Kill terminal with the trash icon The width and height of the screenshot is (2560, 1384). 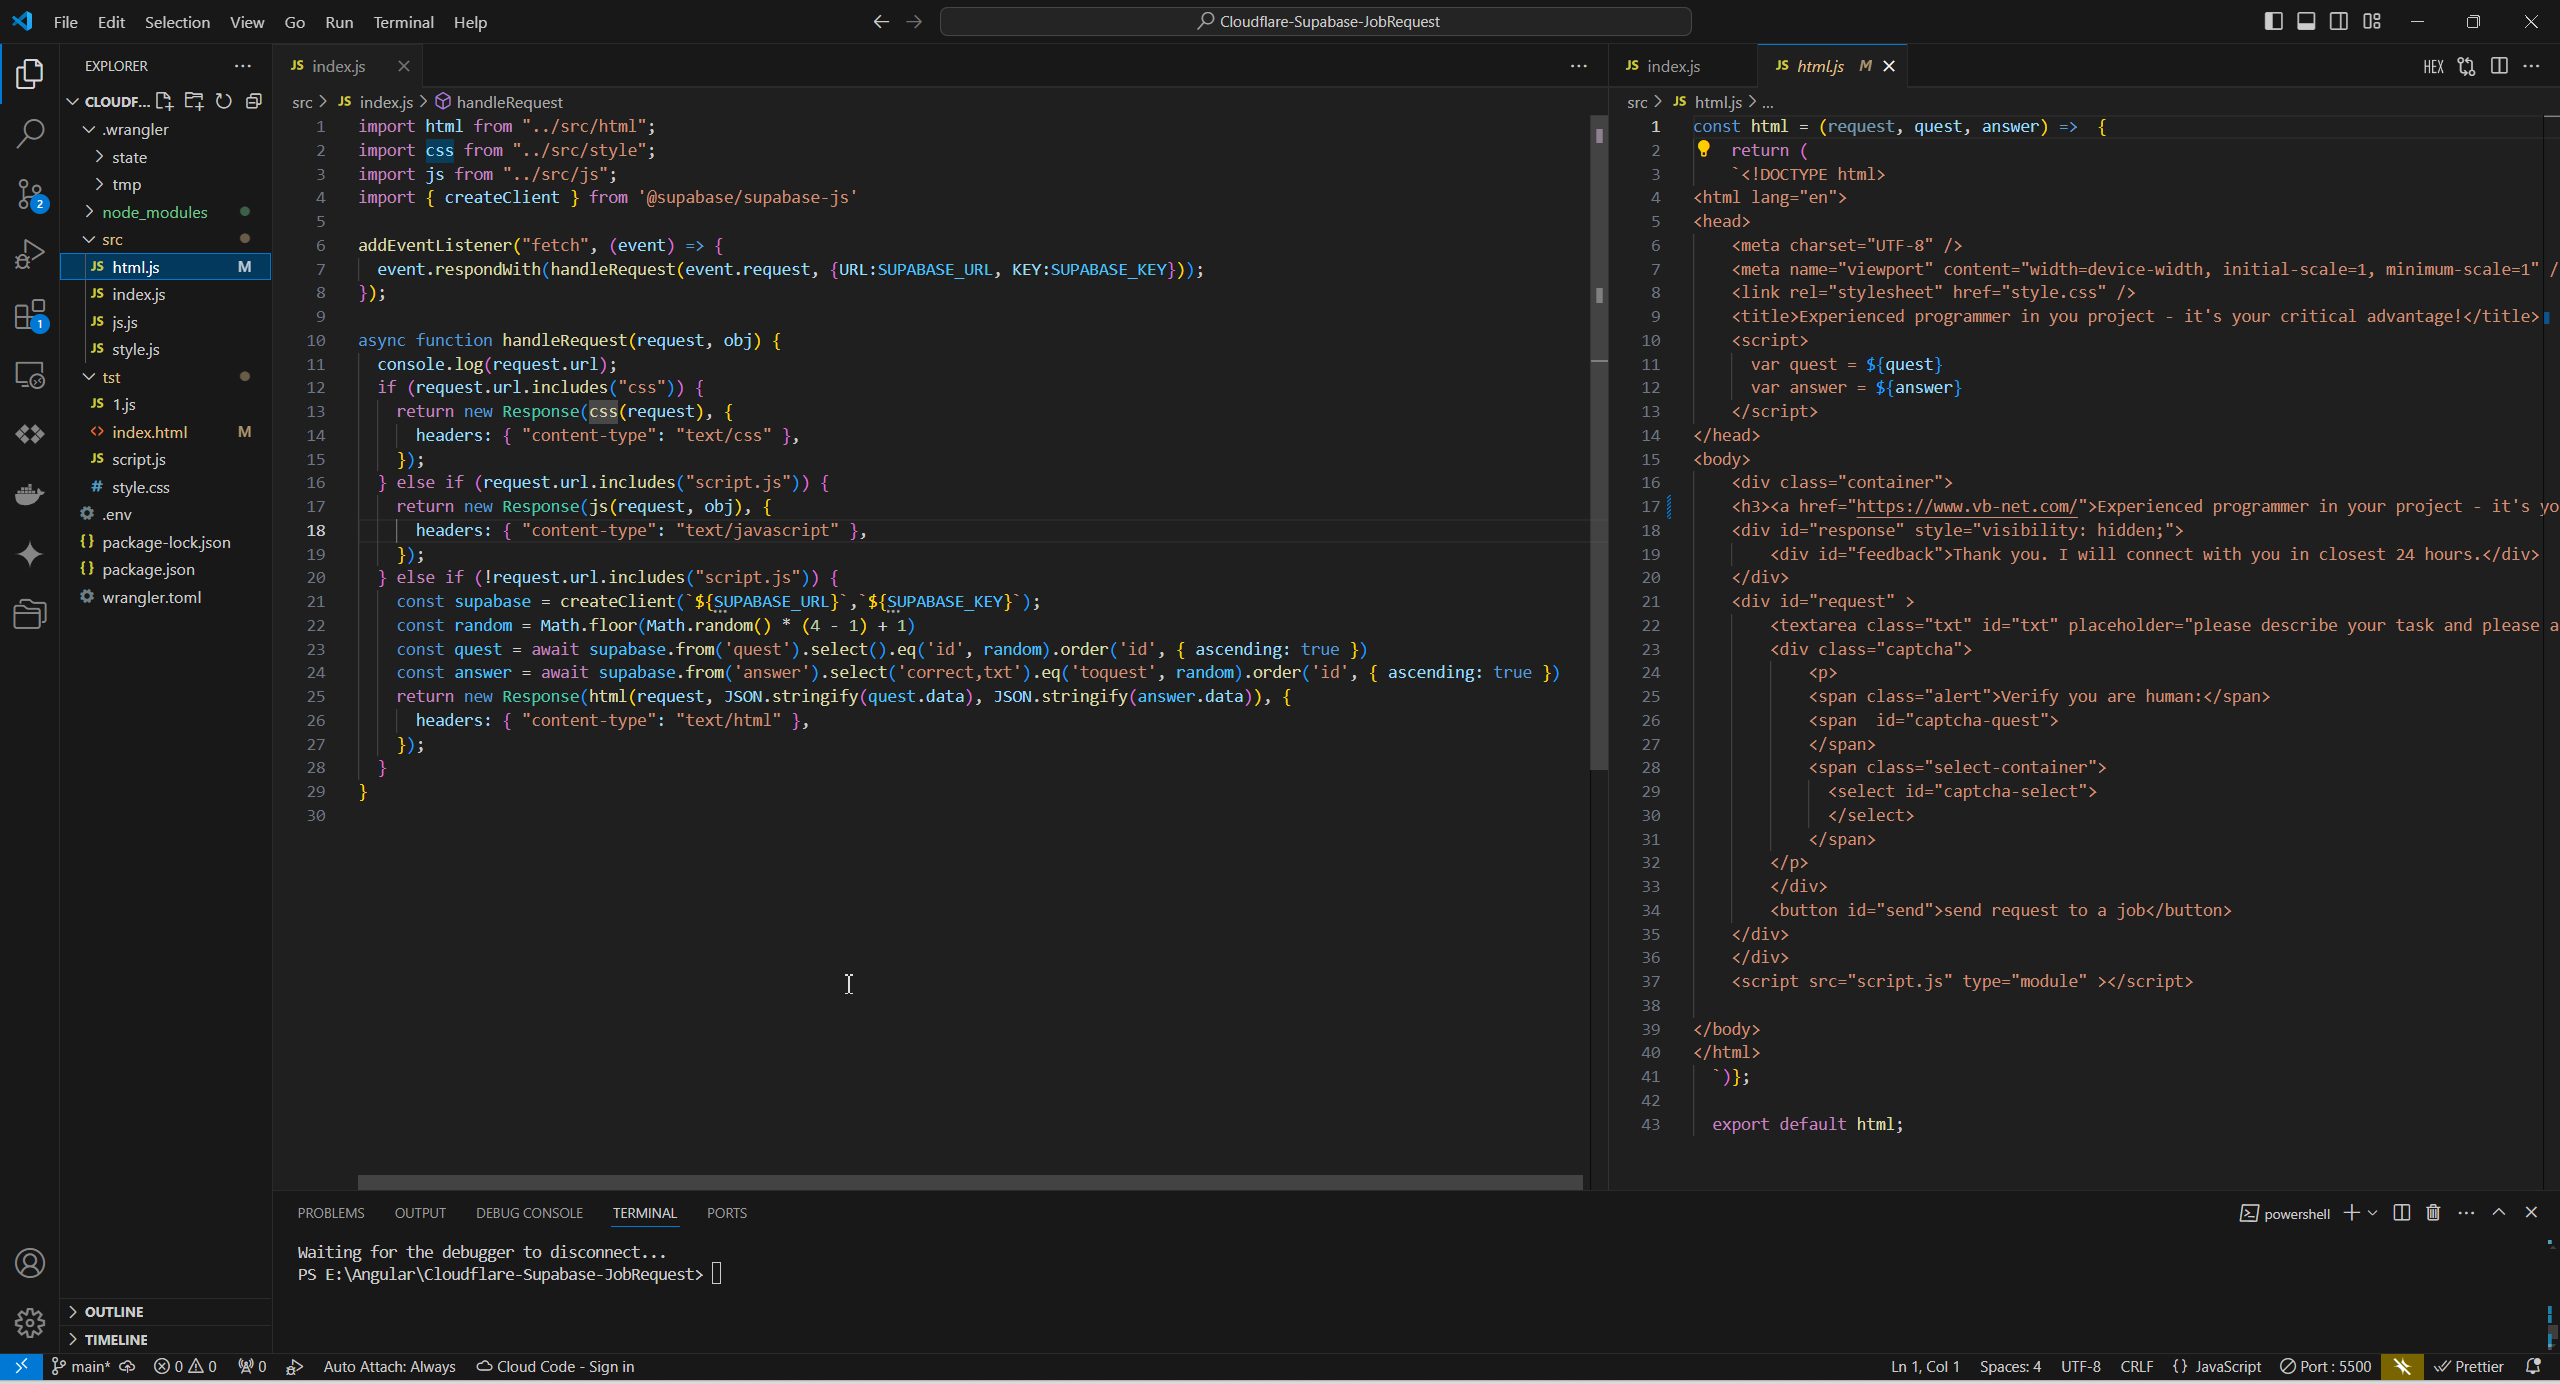(x=2433, y=1213)
